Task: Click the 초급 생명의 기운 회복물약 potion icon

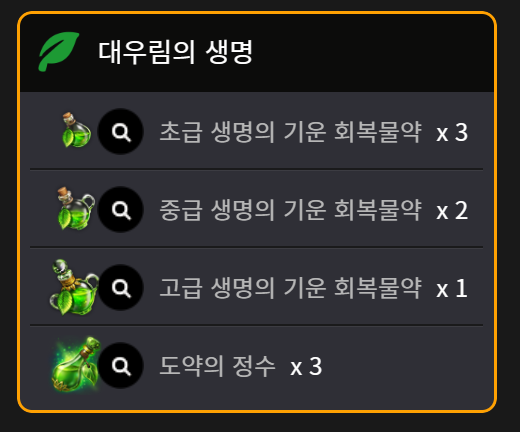Action: click(x=77, y=130)
